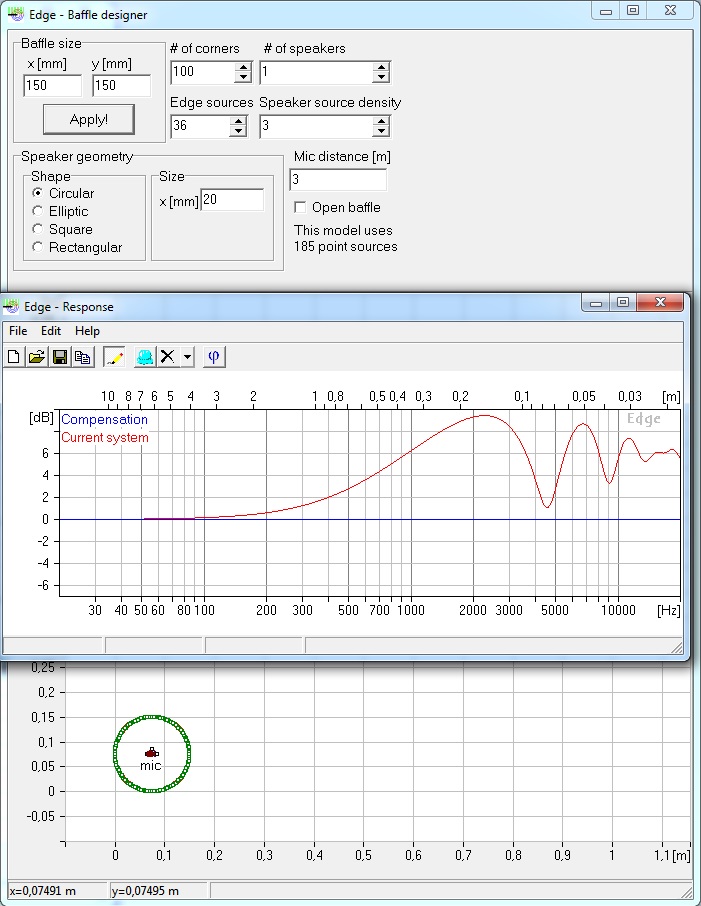Open the Help menu

[x=87, y=331]
